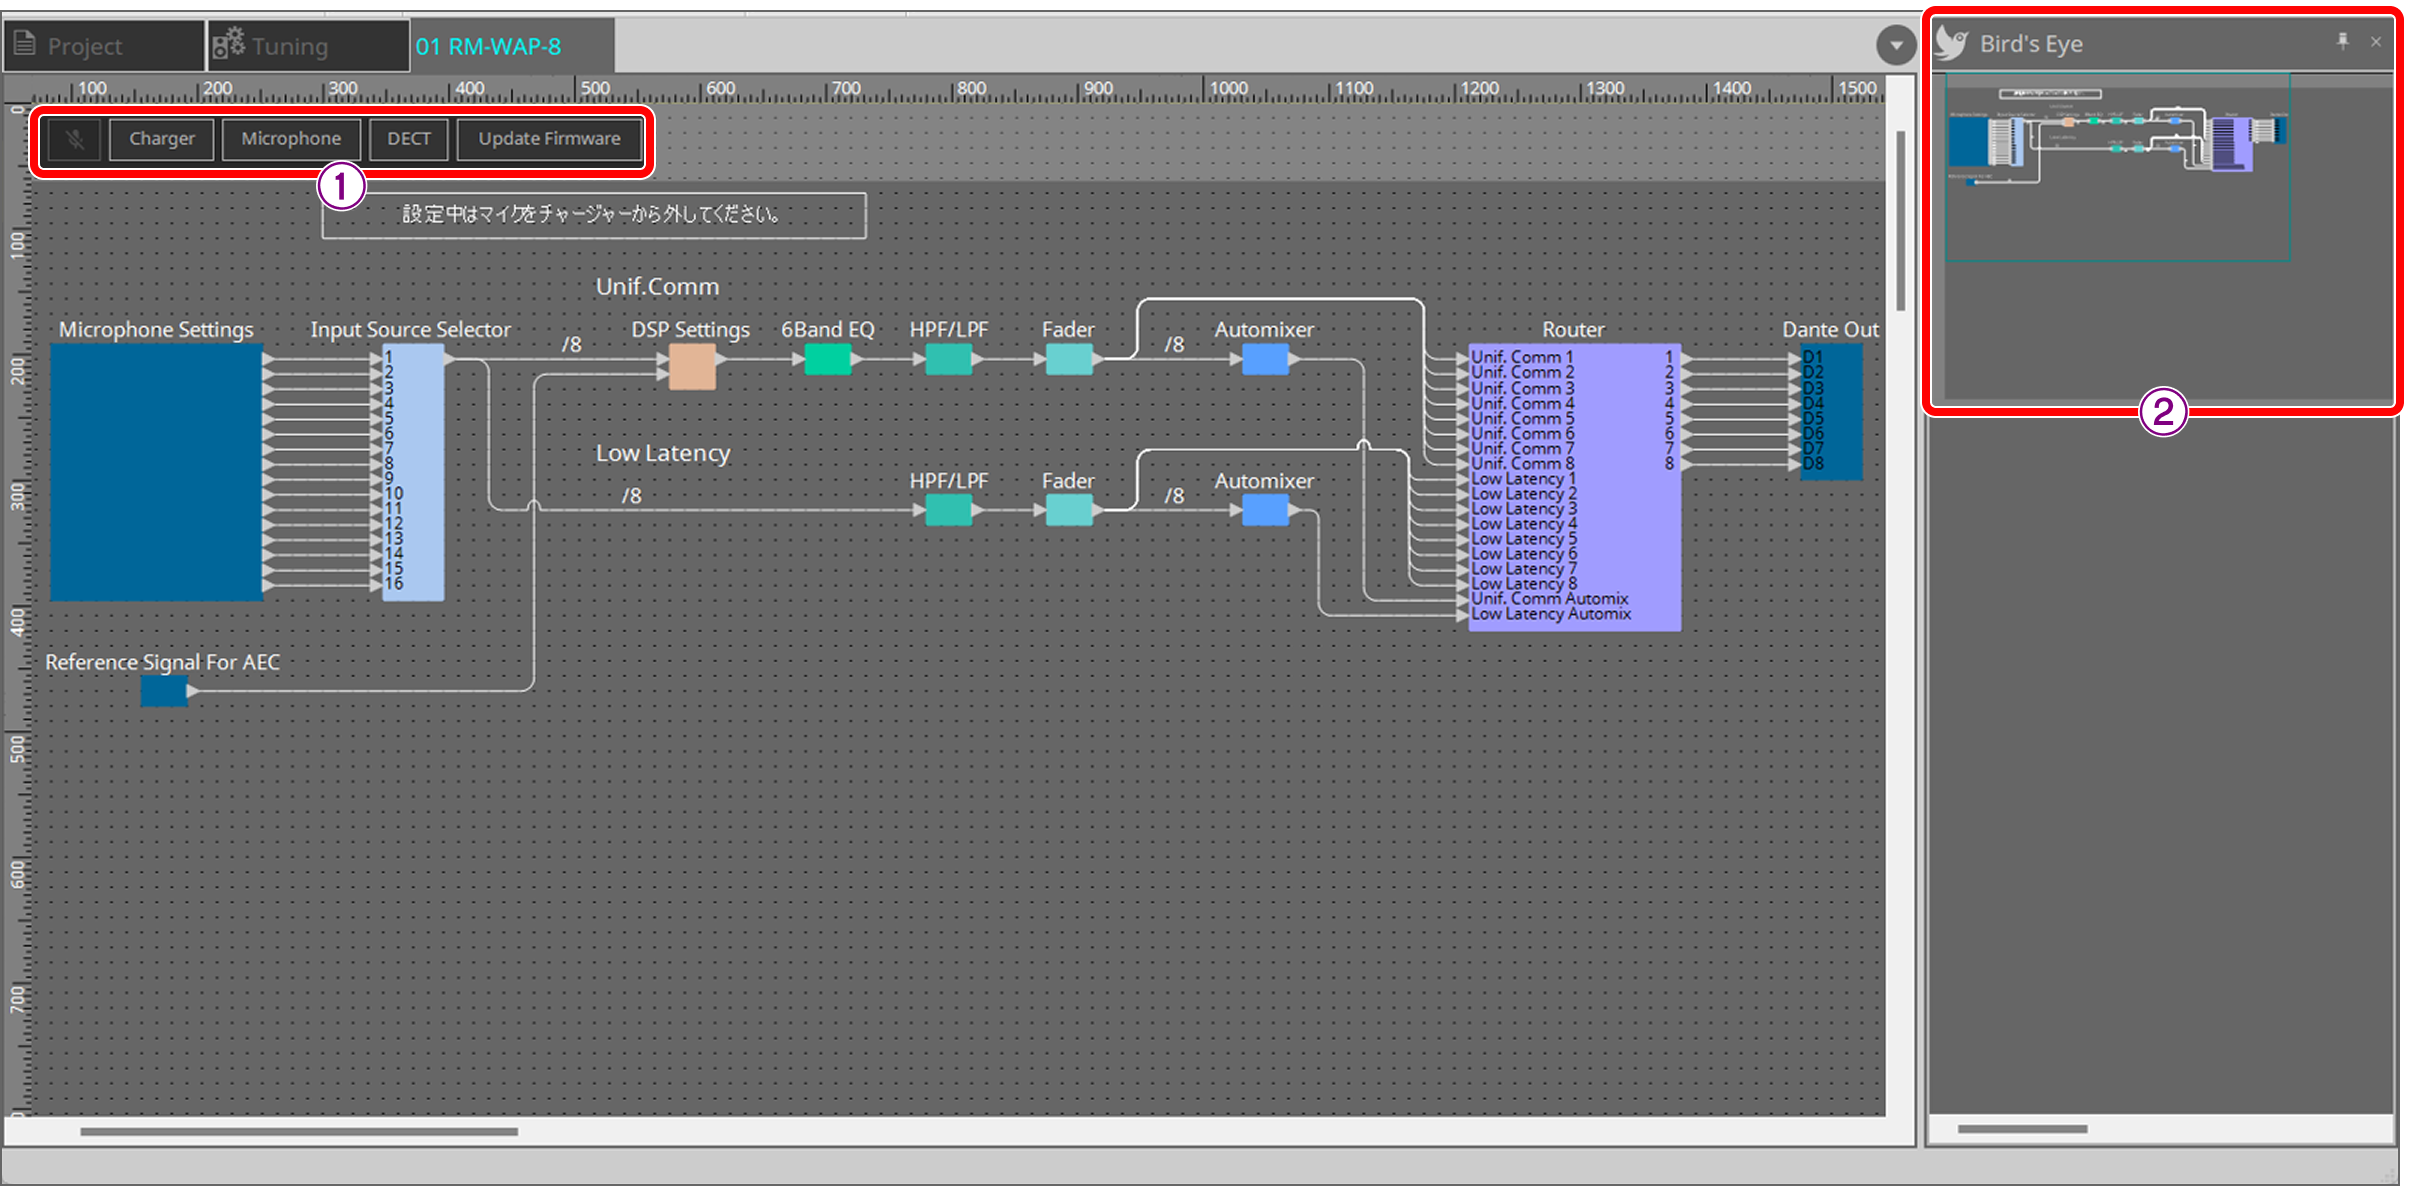Open the 6Band EQ component
The width and height of the screenshot is (2416, 1191).
[828, 360]
